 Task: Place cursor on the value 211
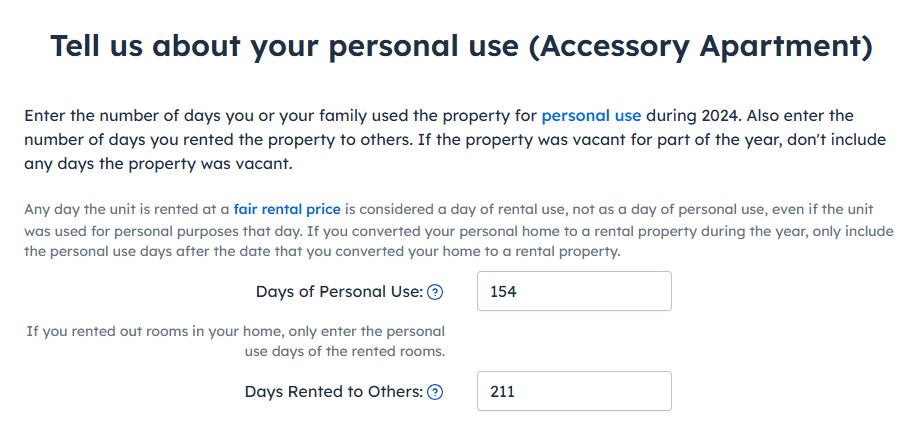501,392
